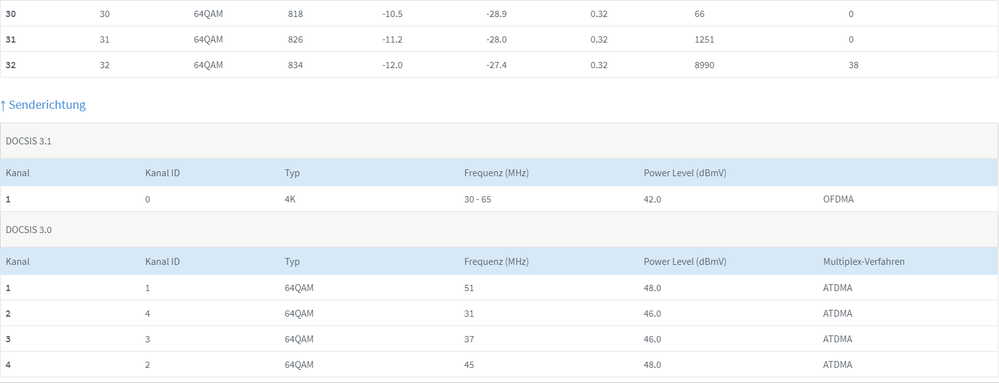Viewport: 999px width, 383px height.
Task: Click the Kanal ID column header in DOCSIS 3.1
Action: tap(160, 173)
